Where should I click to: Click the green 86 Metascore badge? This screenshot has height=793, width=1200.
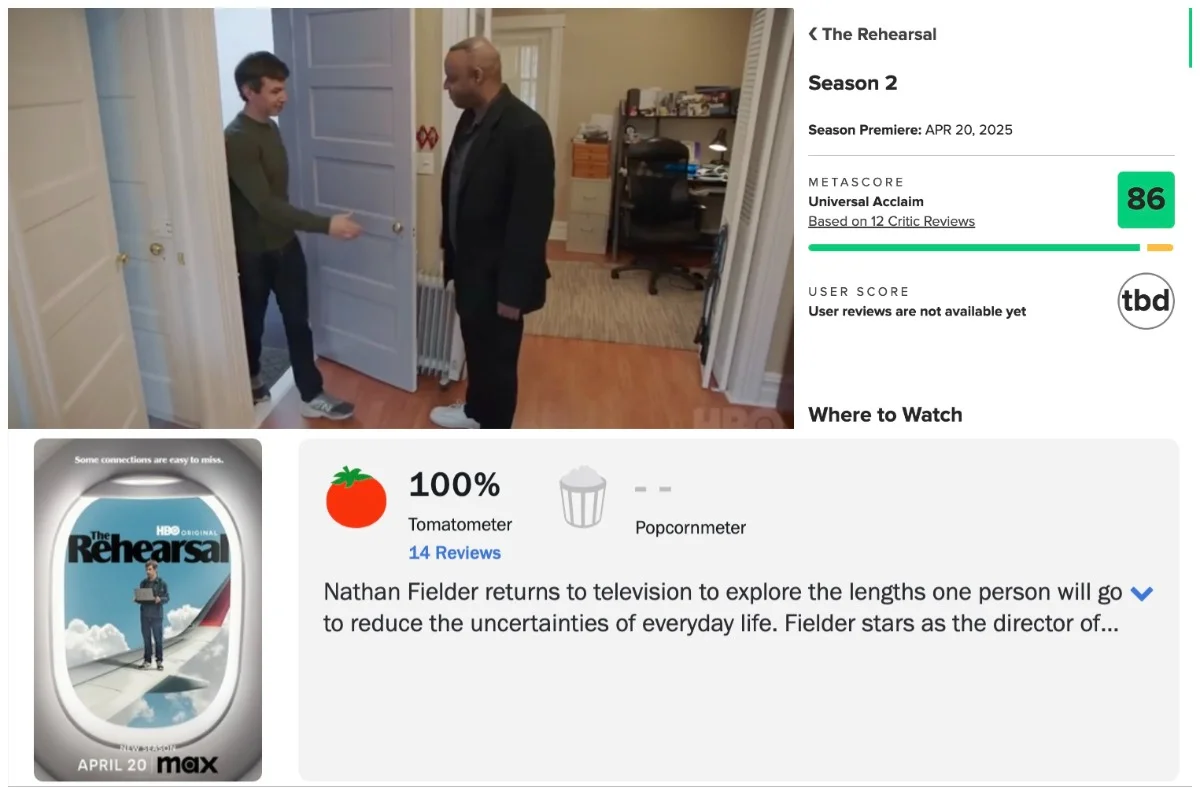(x=1146, y=199)
